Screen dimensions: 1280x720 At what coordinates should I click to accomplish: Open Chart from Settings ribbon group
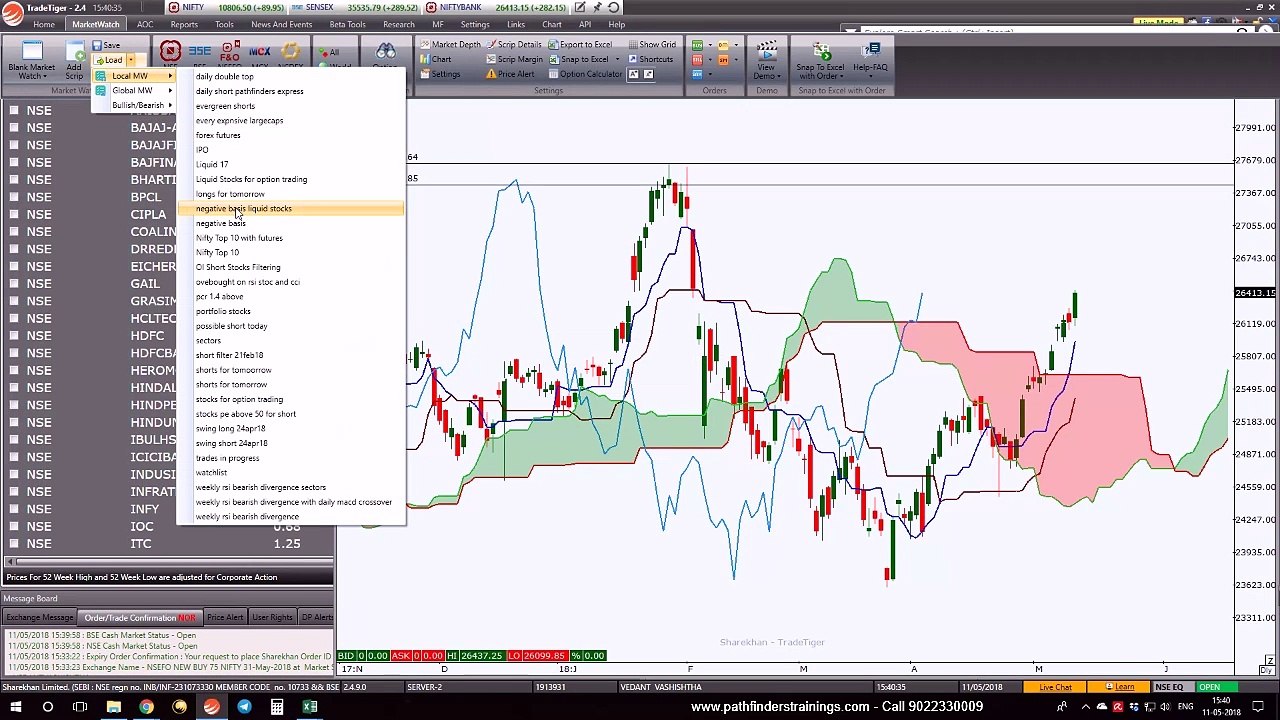[x=435, y=59]
